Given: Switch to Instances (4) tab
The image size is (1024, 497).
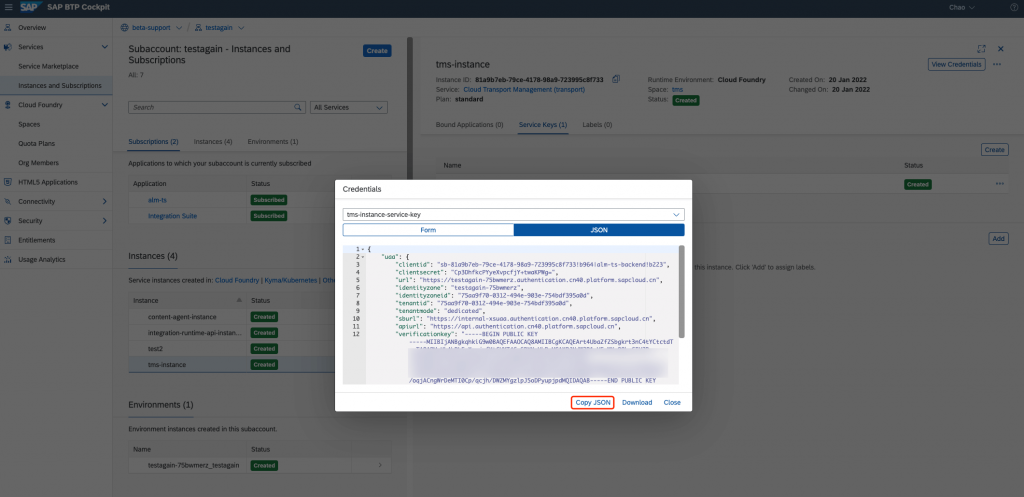Looking at the screenshot, I should (213, 142).
